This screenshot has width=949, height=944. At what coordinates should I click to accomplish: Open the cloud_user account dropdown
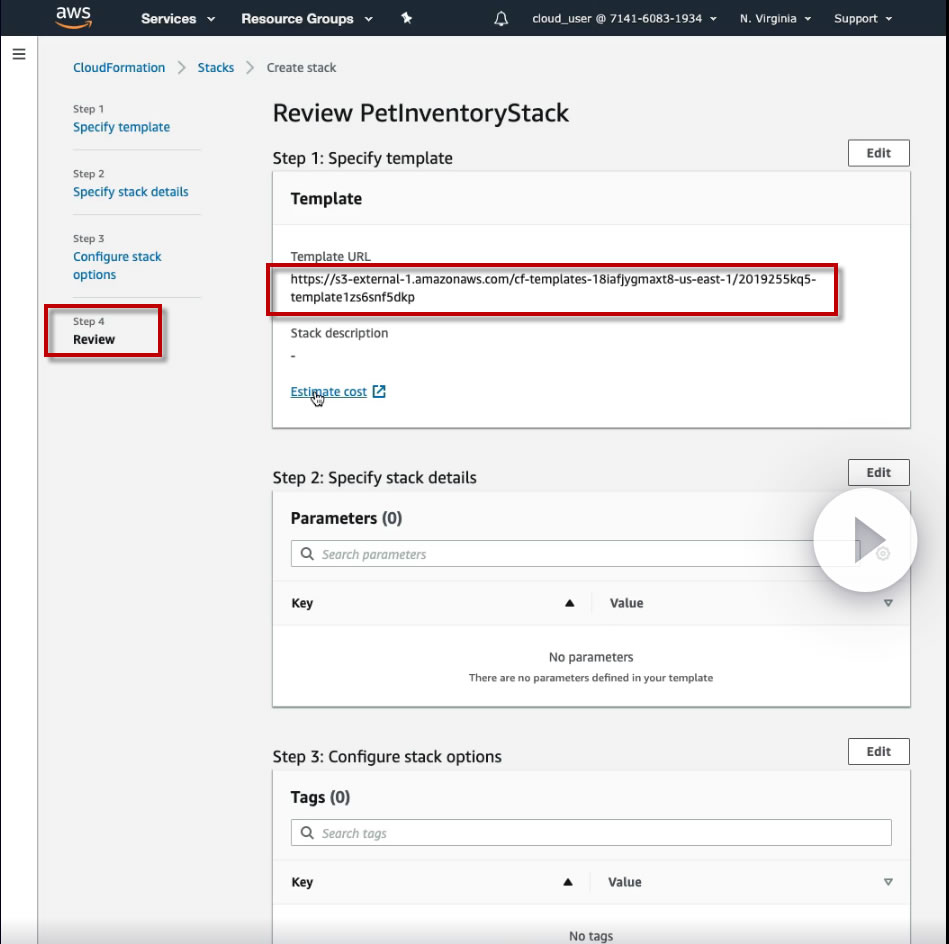[625, 19]
